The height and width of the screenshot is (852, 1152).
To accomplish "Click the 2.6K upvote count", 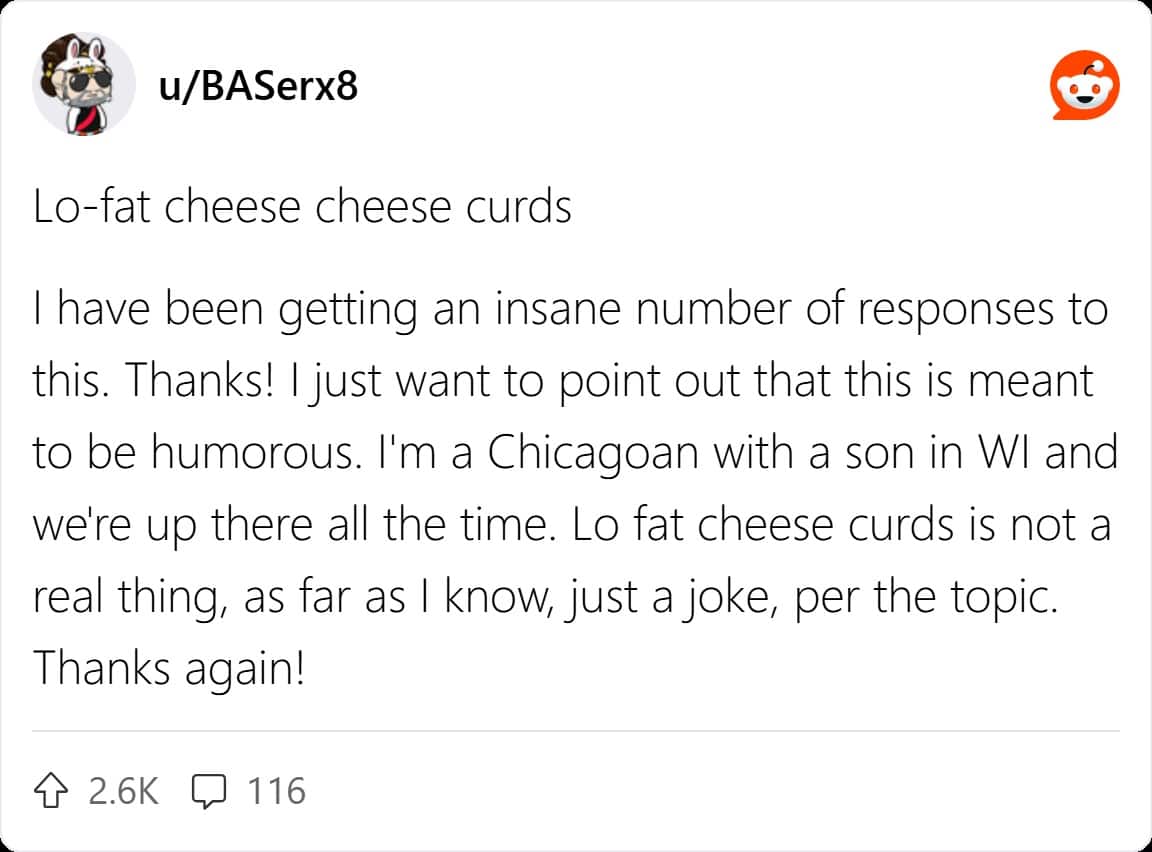I will tap(124, 792).
